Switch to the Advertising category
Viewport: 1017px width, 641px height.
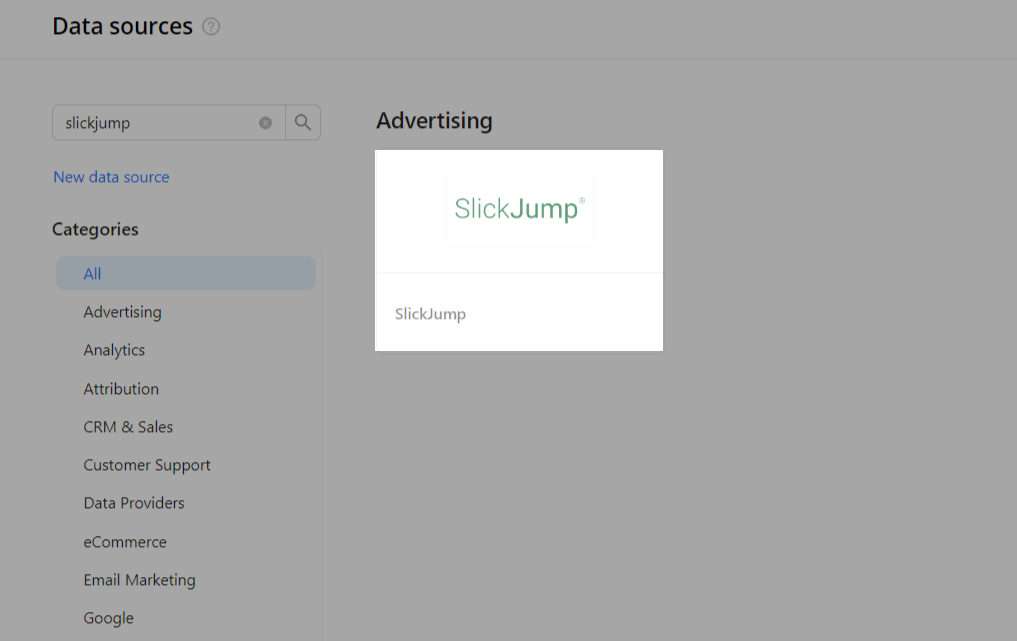[122, 312]
